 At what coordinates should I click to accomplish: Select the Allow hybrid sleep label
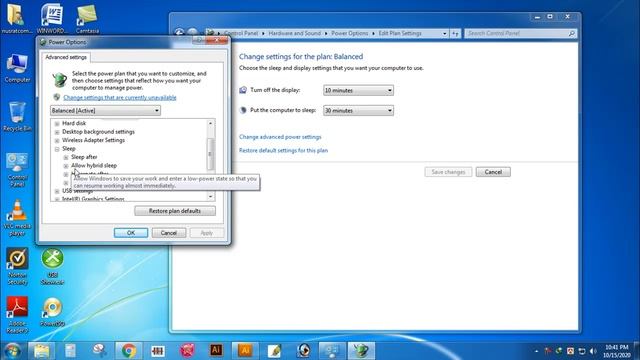point(94,166)
